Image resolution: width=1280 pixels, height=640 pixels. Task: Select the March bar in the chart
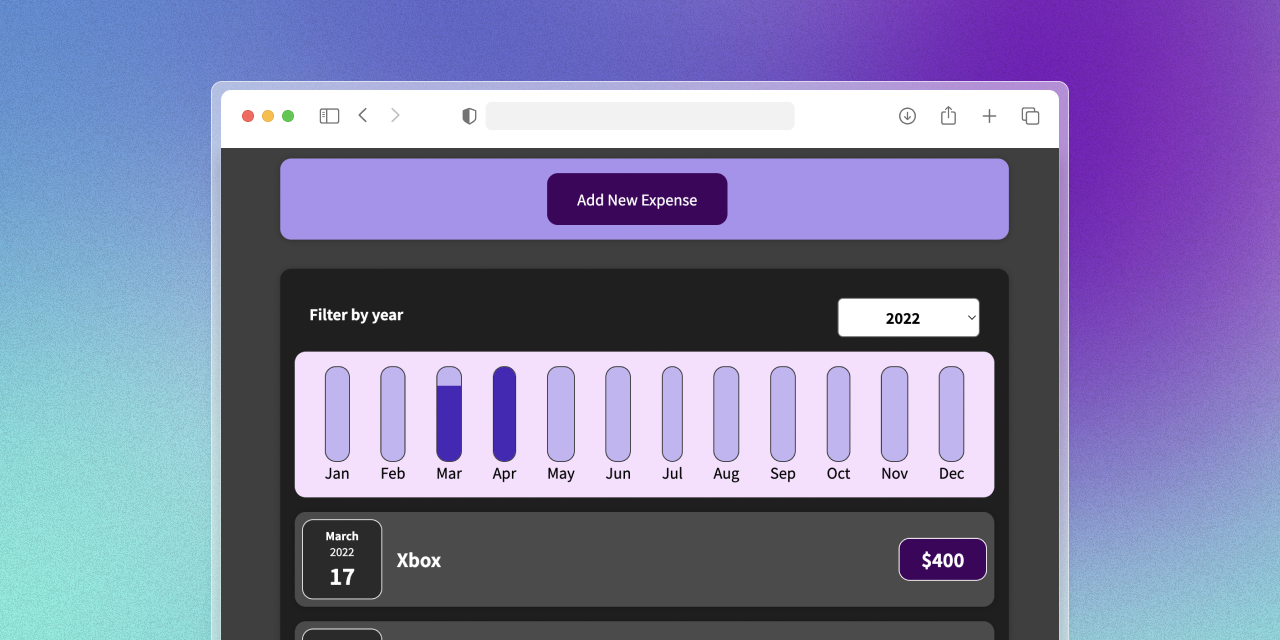[448, 415]
